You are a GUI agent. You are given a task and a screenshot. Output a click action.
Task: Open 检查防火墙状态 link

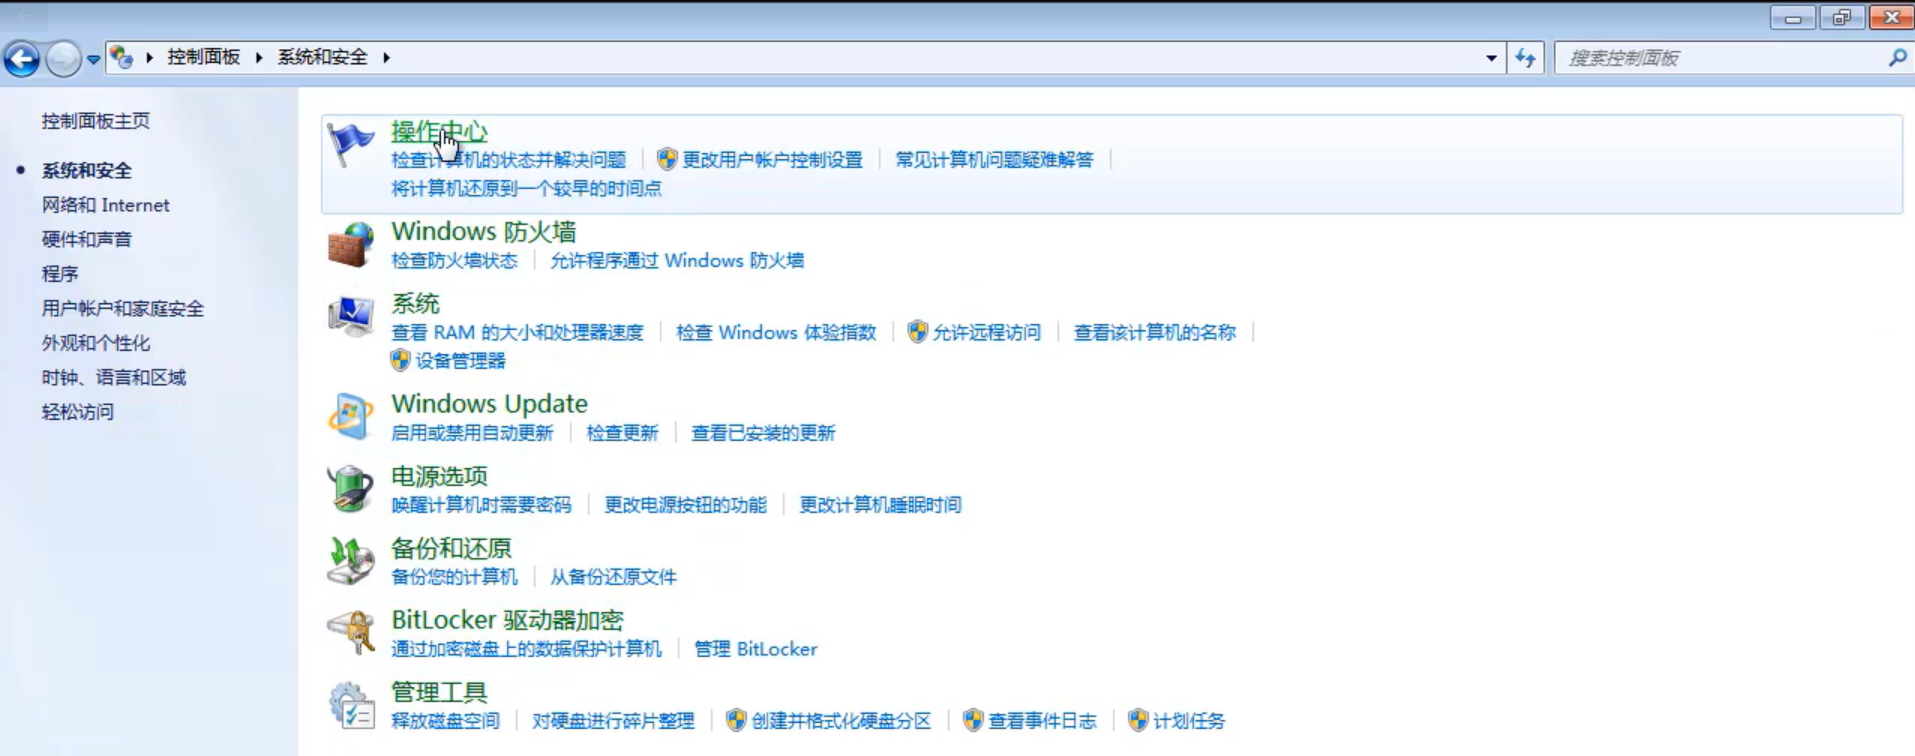[x=454, y=260]
